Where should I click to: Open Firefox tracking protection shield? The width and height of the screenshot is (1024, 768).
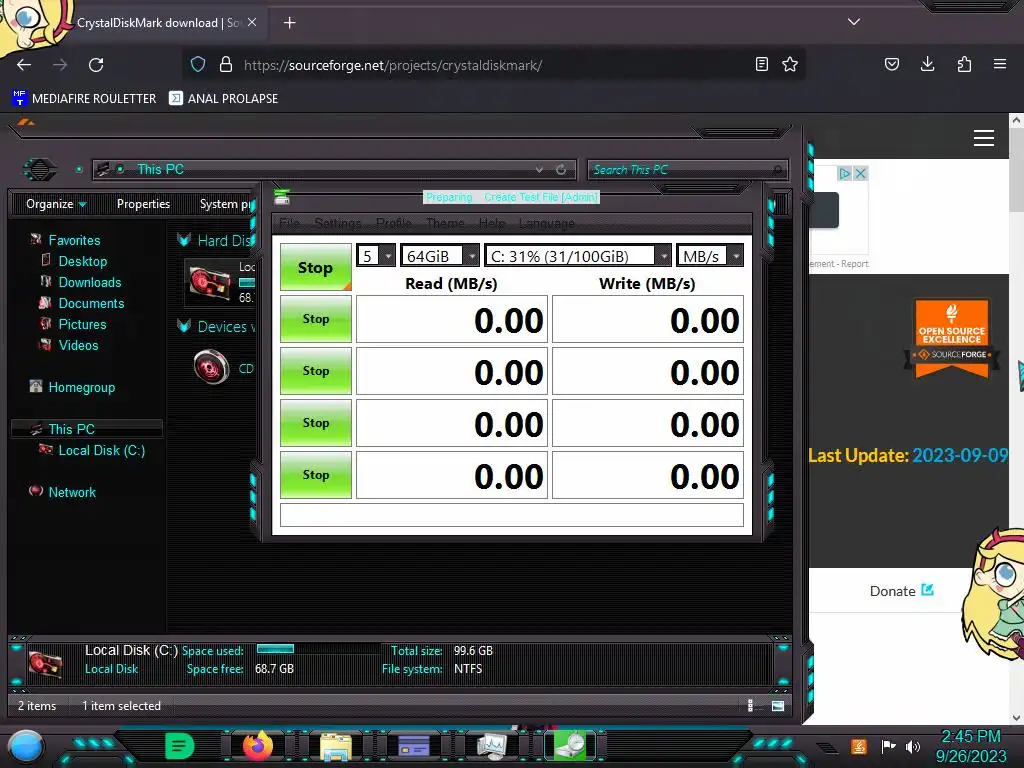(x=198, y=65)
